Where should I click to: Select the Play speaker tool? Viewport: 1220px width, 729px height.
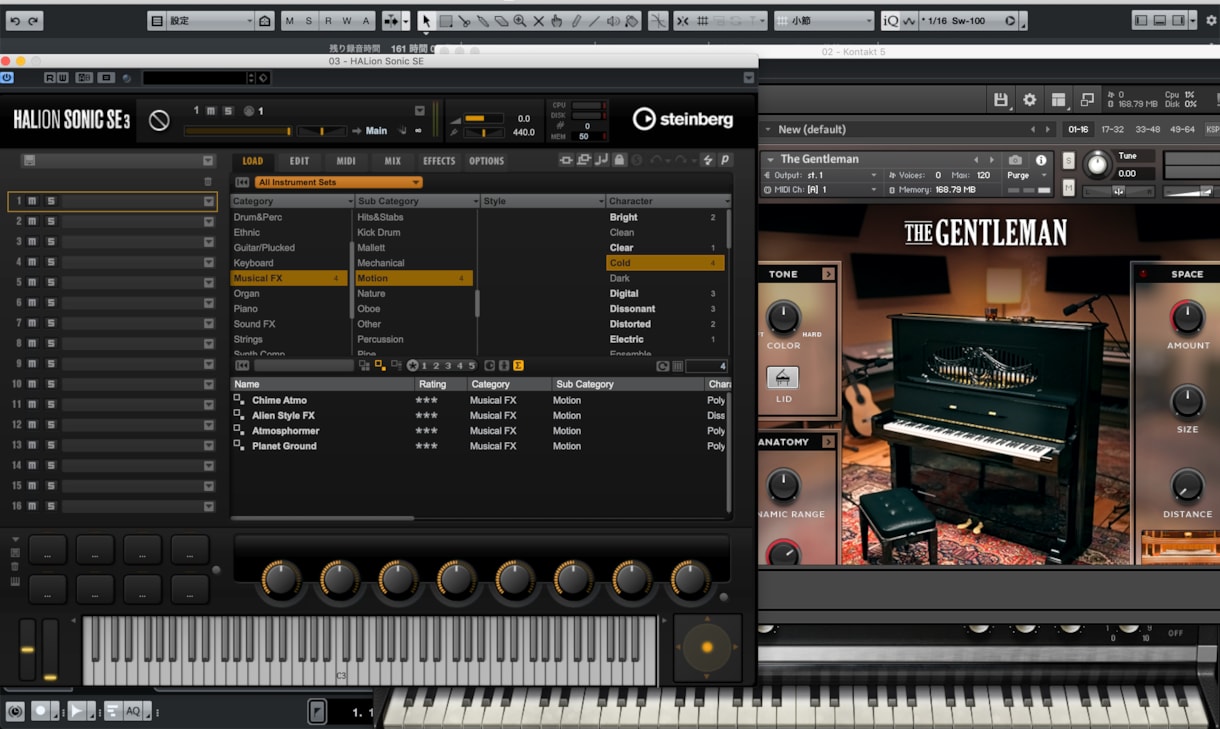(613, 21)
